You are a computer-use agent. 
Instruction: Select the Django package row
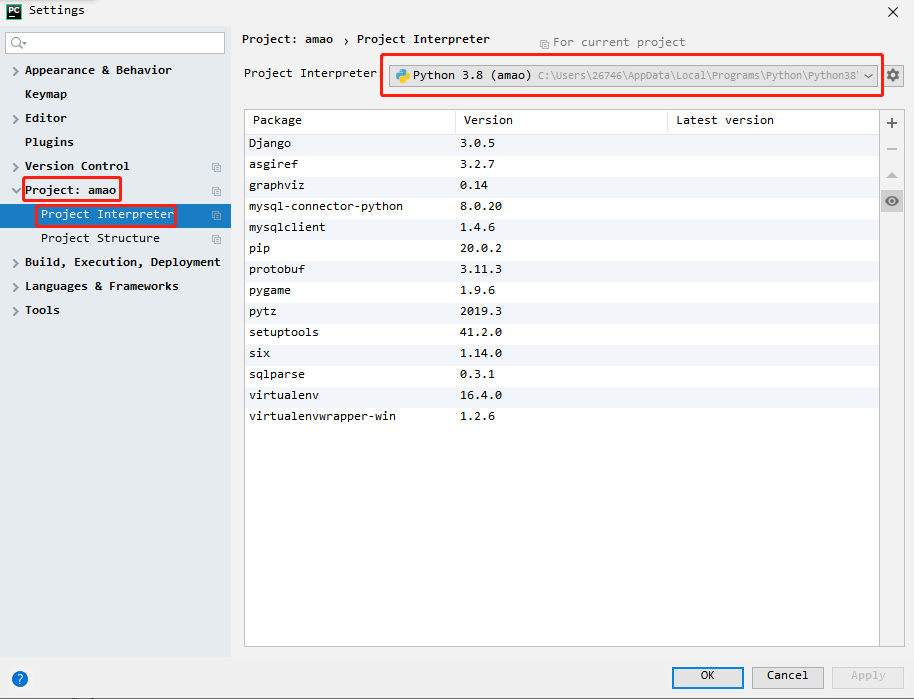pyautogui.click(x=562, y=143)
